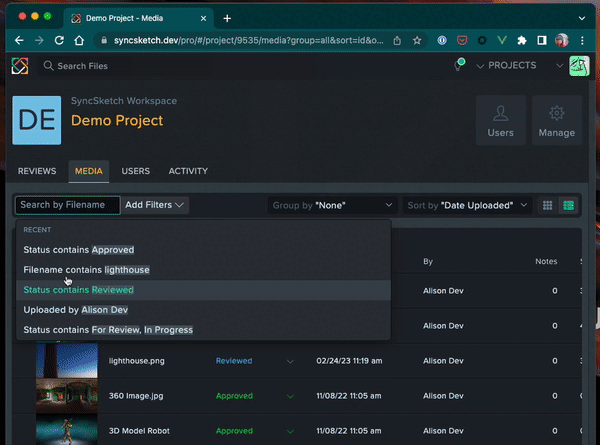
Task: Click the Notes column header
Action: (x=546, y=261)
